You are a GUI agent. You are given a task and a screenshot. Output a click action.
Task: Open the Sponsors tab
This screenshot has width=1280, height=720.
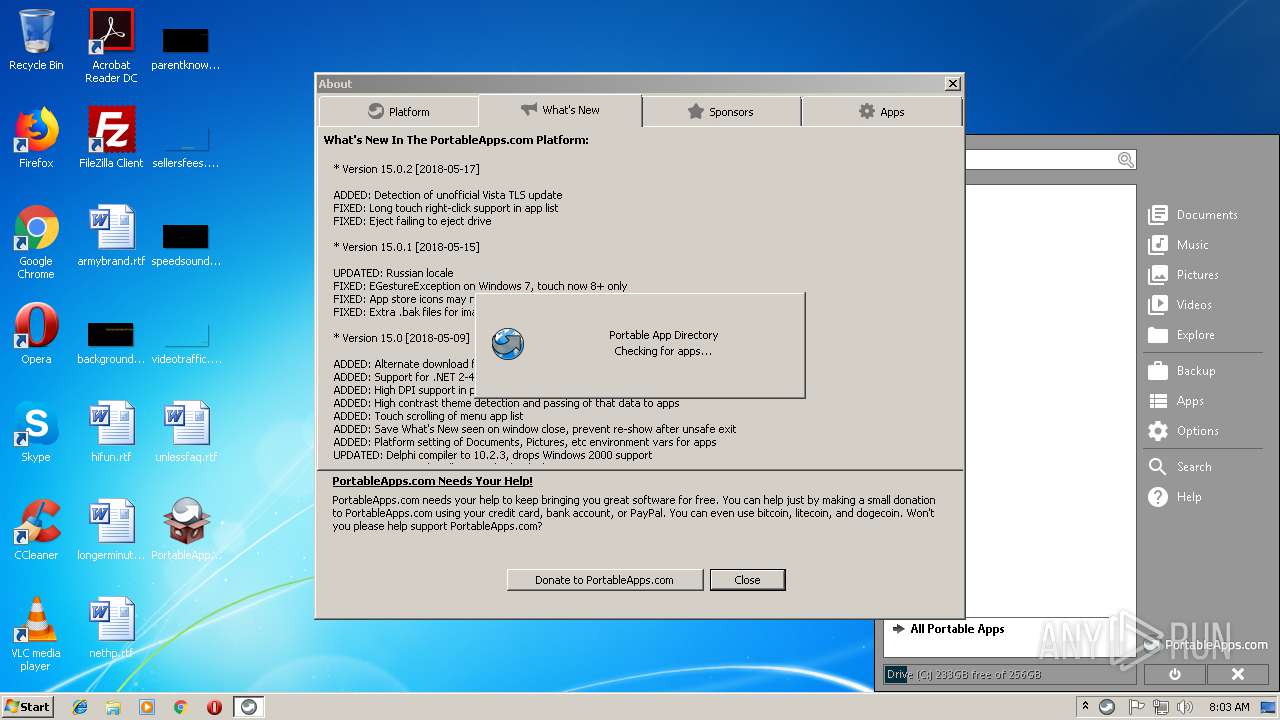(721, 112)
